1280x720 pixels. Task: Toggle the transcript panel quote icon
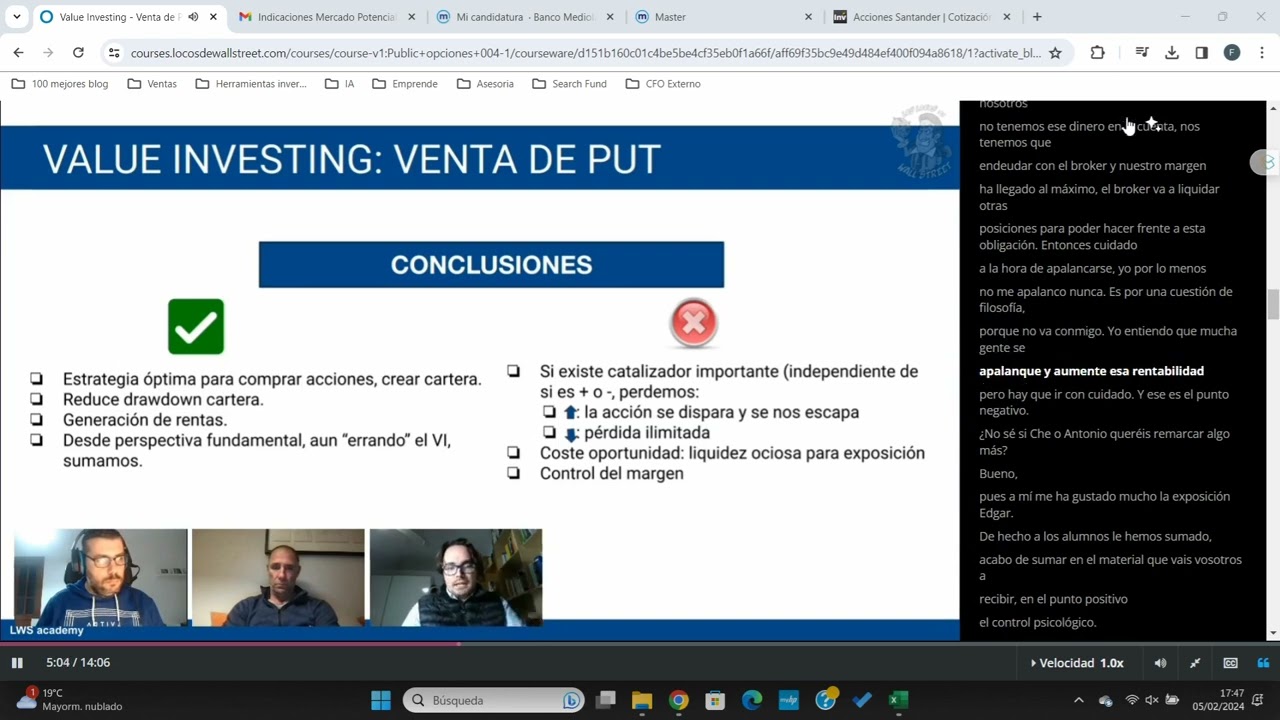pos(1263,663)
